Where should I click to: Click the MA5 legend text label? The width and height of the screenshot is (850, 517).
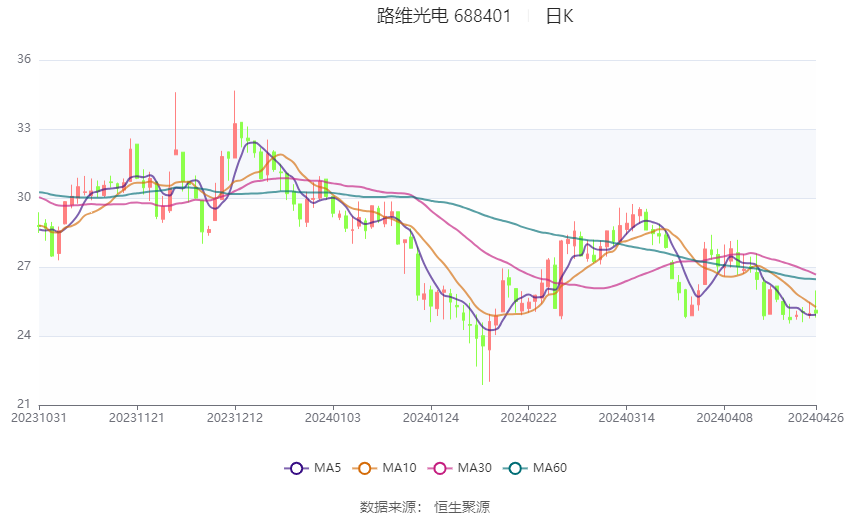(x=327, y=468)
